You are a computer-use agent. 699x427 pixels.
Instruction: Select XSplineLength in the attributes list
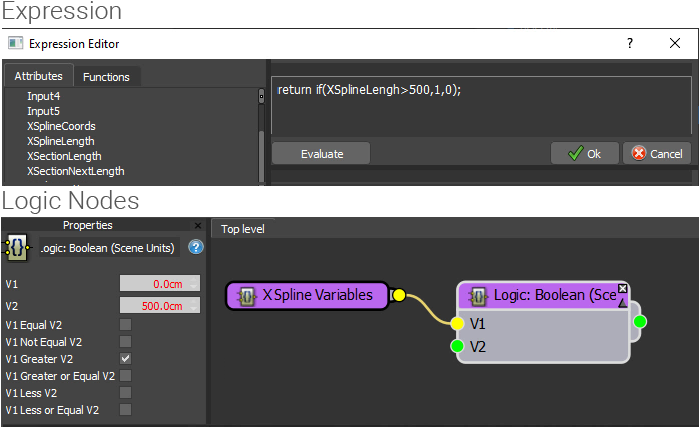61,141
